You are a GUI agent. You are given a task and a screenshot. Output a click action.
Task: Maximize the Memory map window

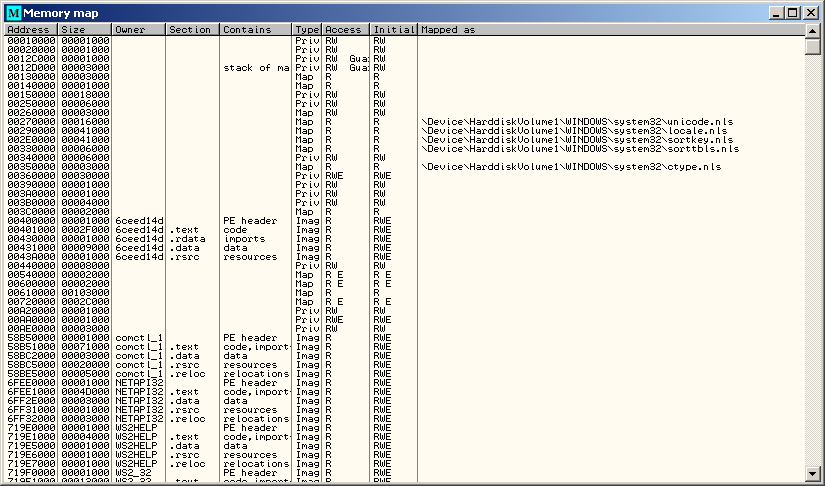[793, 12]
